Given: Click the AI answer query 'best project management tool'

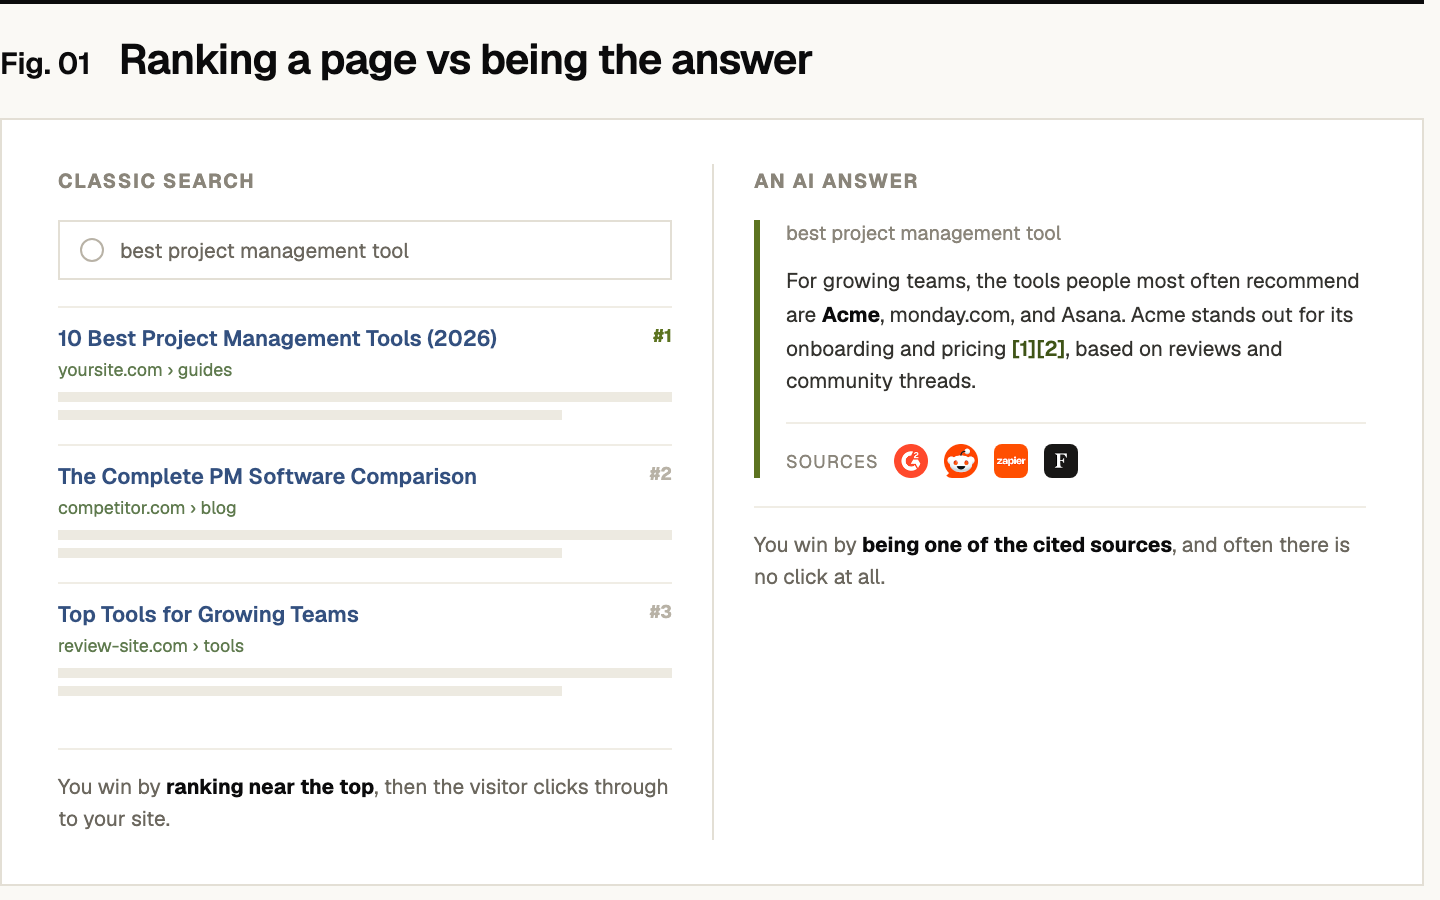Looking at the screenshot, I should pos(923,233).
